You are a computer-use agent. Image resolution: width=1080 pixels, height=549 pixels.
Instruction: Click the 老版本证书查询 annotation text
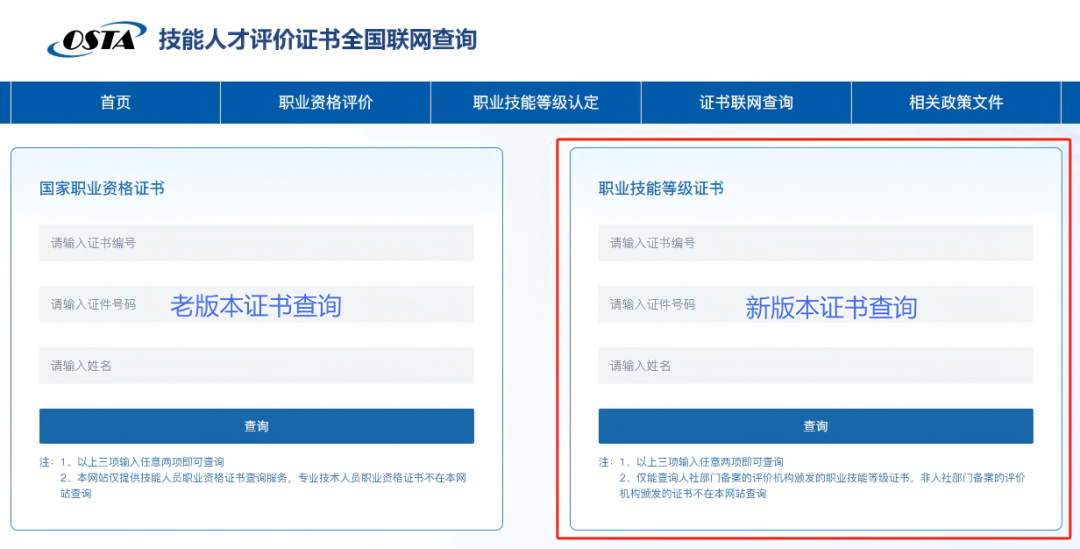(256, 306)
